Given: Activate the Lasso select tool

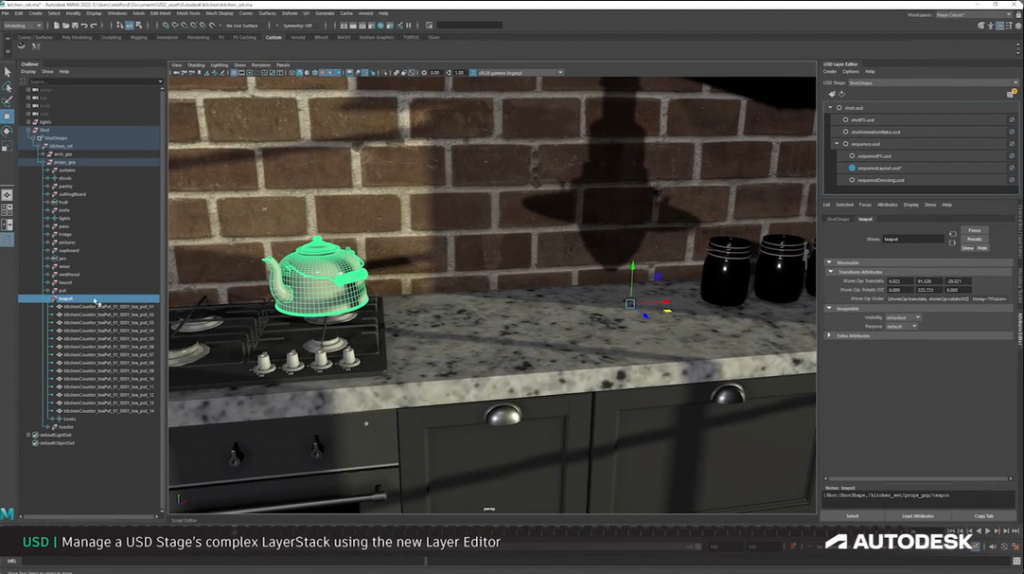Looking at the screenshot, I should [x=7, y=87].
